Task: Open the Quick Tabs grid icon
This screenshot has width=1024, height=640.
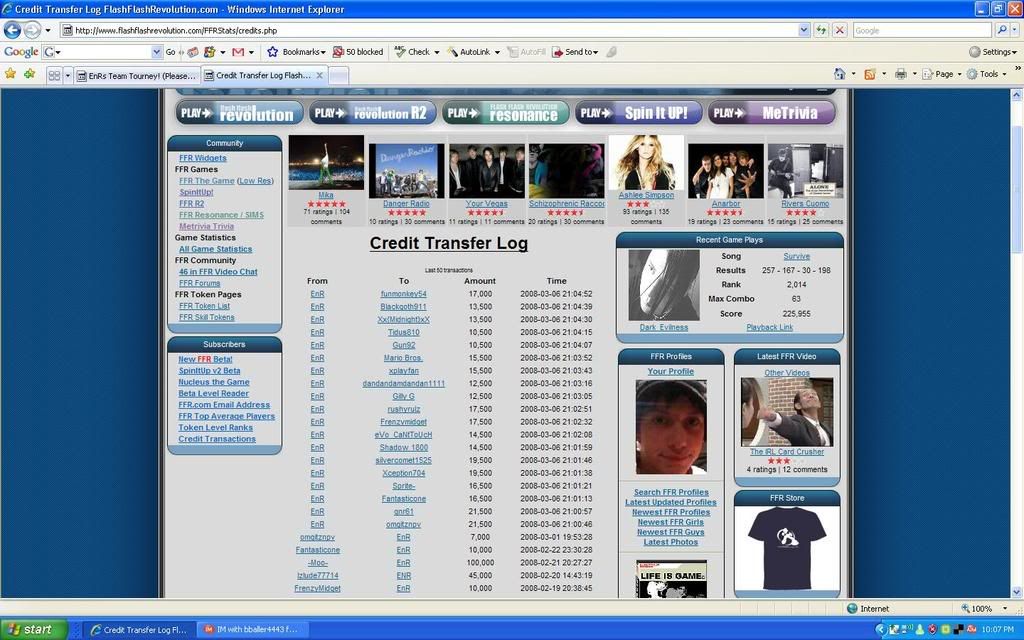Action: coord(54,75)
